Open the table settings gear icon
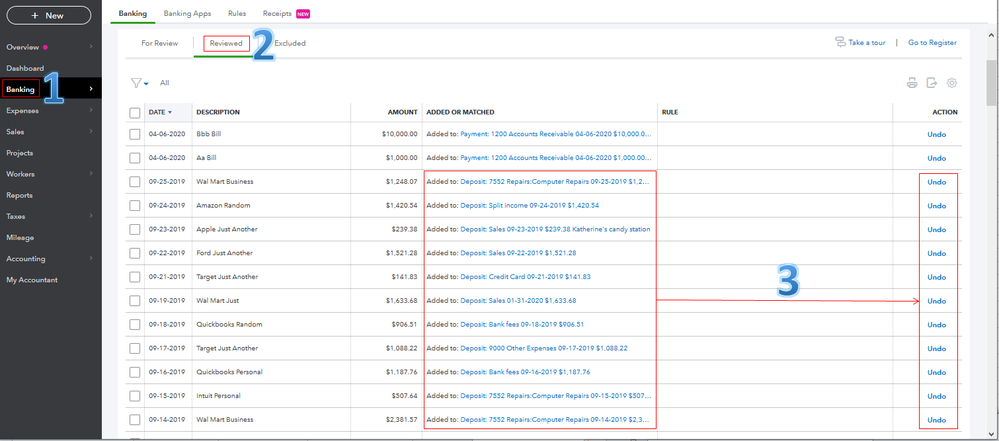999x441 pixels. [x=952, y=83]
